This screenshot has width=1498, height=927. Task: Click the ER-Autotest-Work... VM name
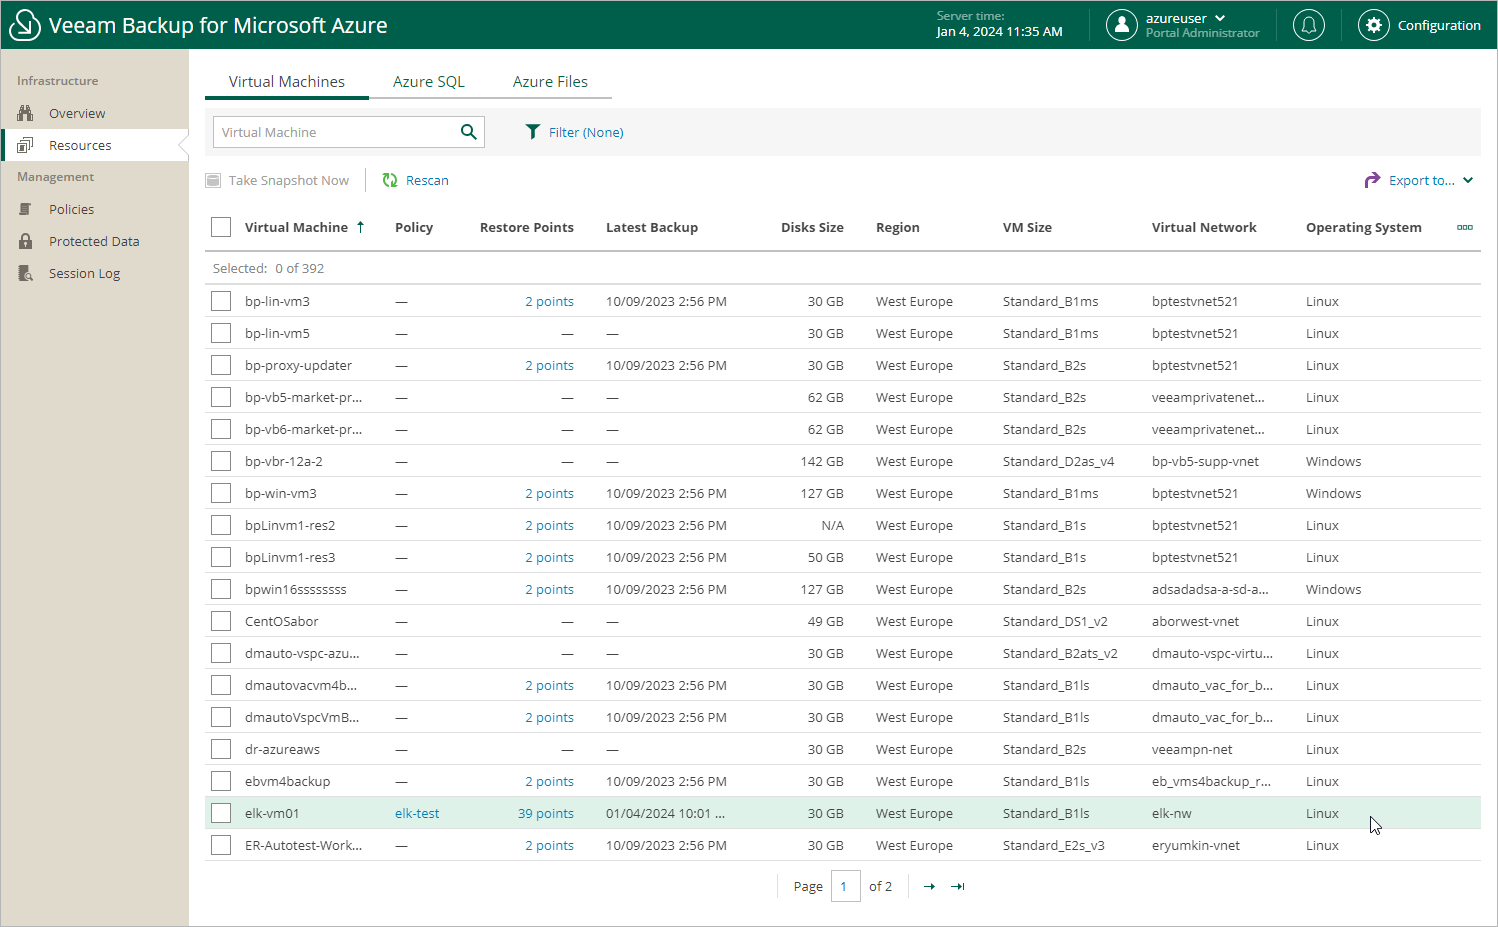pos(304,845)
